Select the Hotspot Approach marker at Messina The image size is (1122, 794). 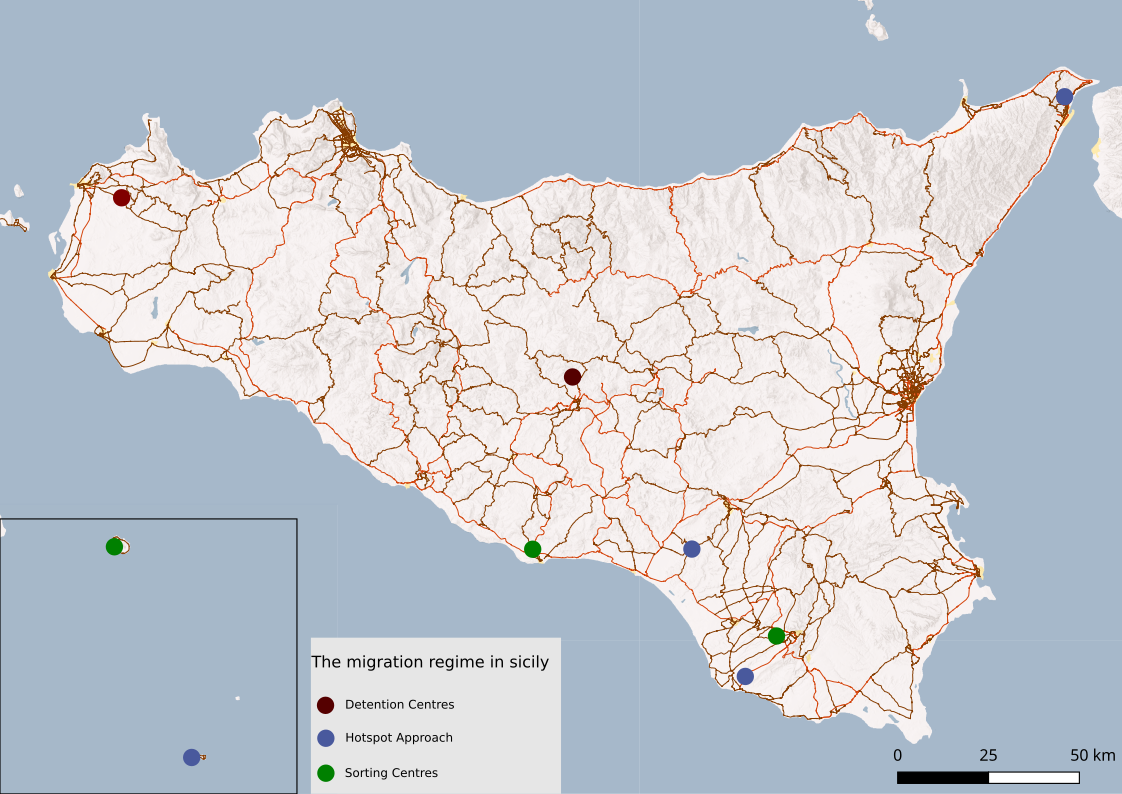1064,96
